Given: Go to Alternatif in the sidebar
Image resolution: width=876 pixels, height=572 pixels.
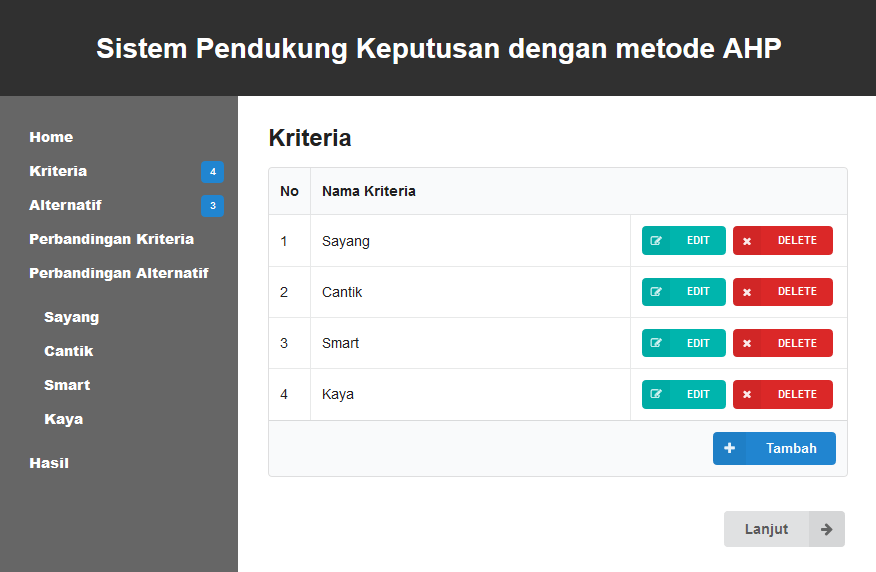Looking at the screenshot, I should pyautogui.click(x=65, y=205).
